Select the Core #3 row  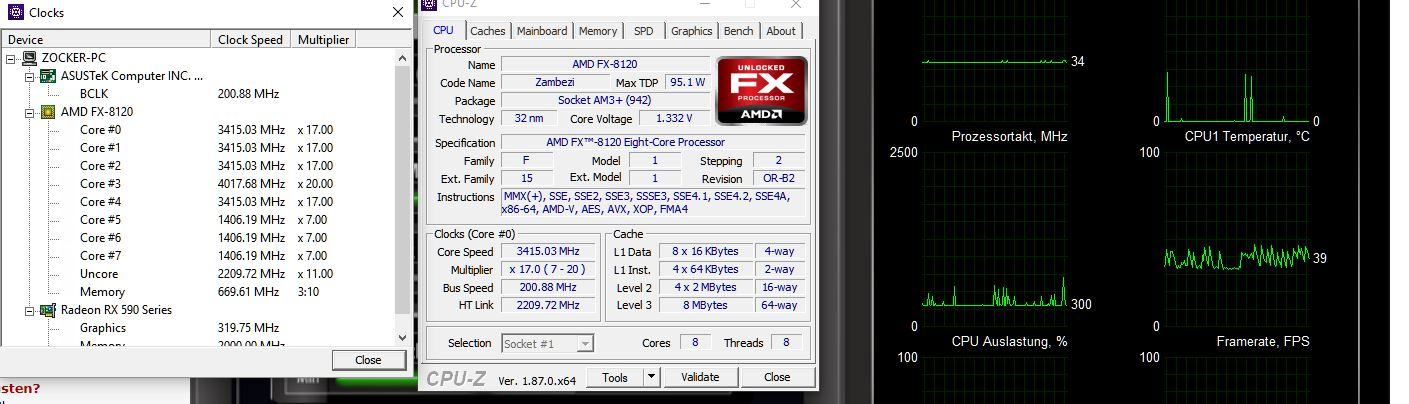pyautogui.click(x=197, y=184)
